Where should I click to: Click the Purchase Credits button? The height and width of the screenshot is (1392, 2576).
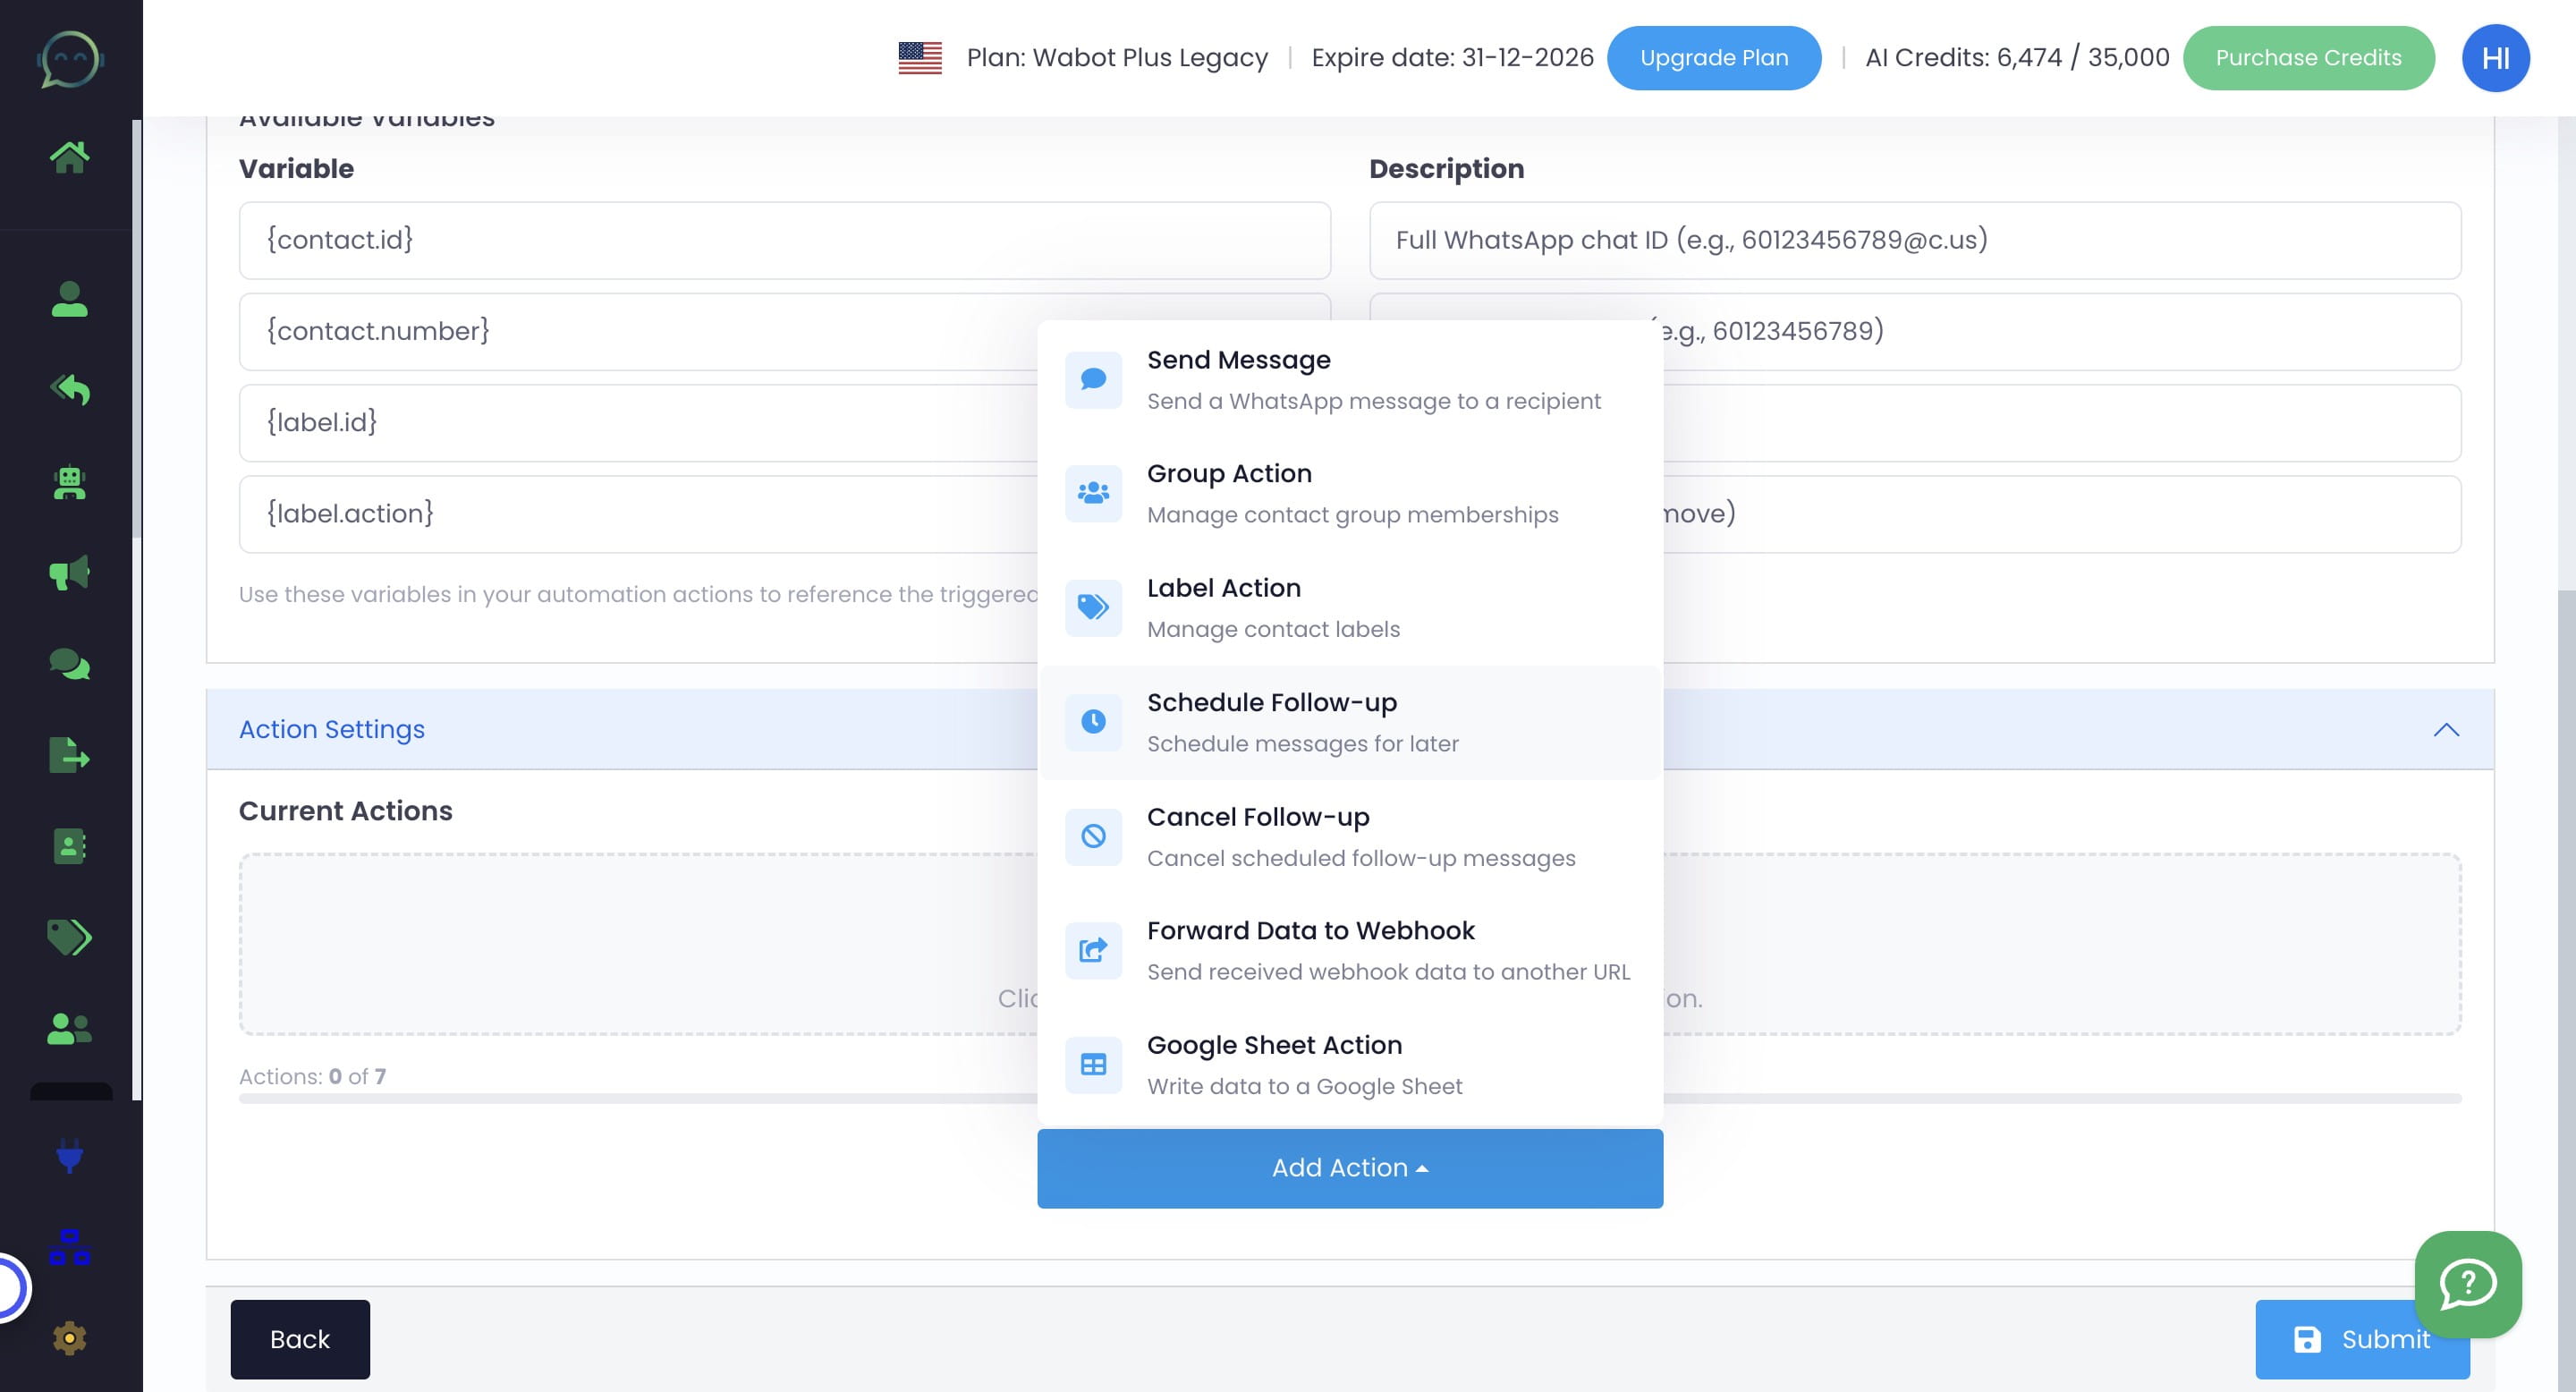(x=2309, y=57)
